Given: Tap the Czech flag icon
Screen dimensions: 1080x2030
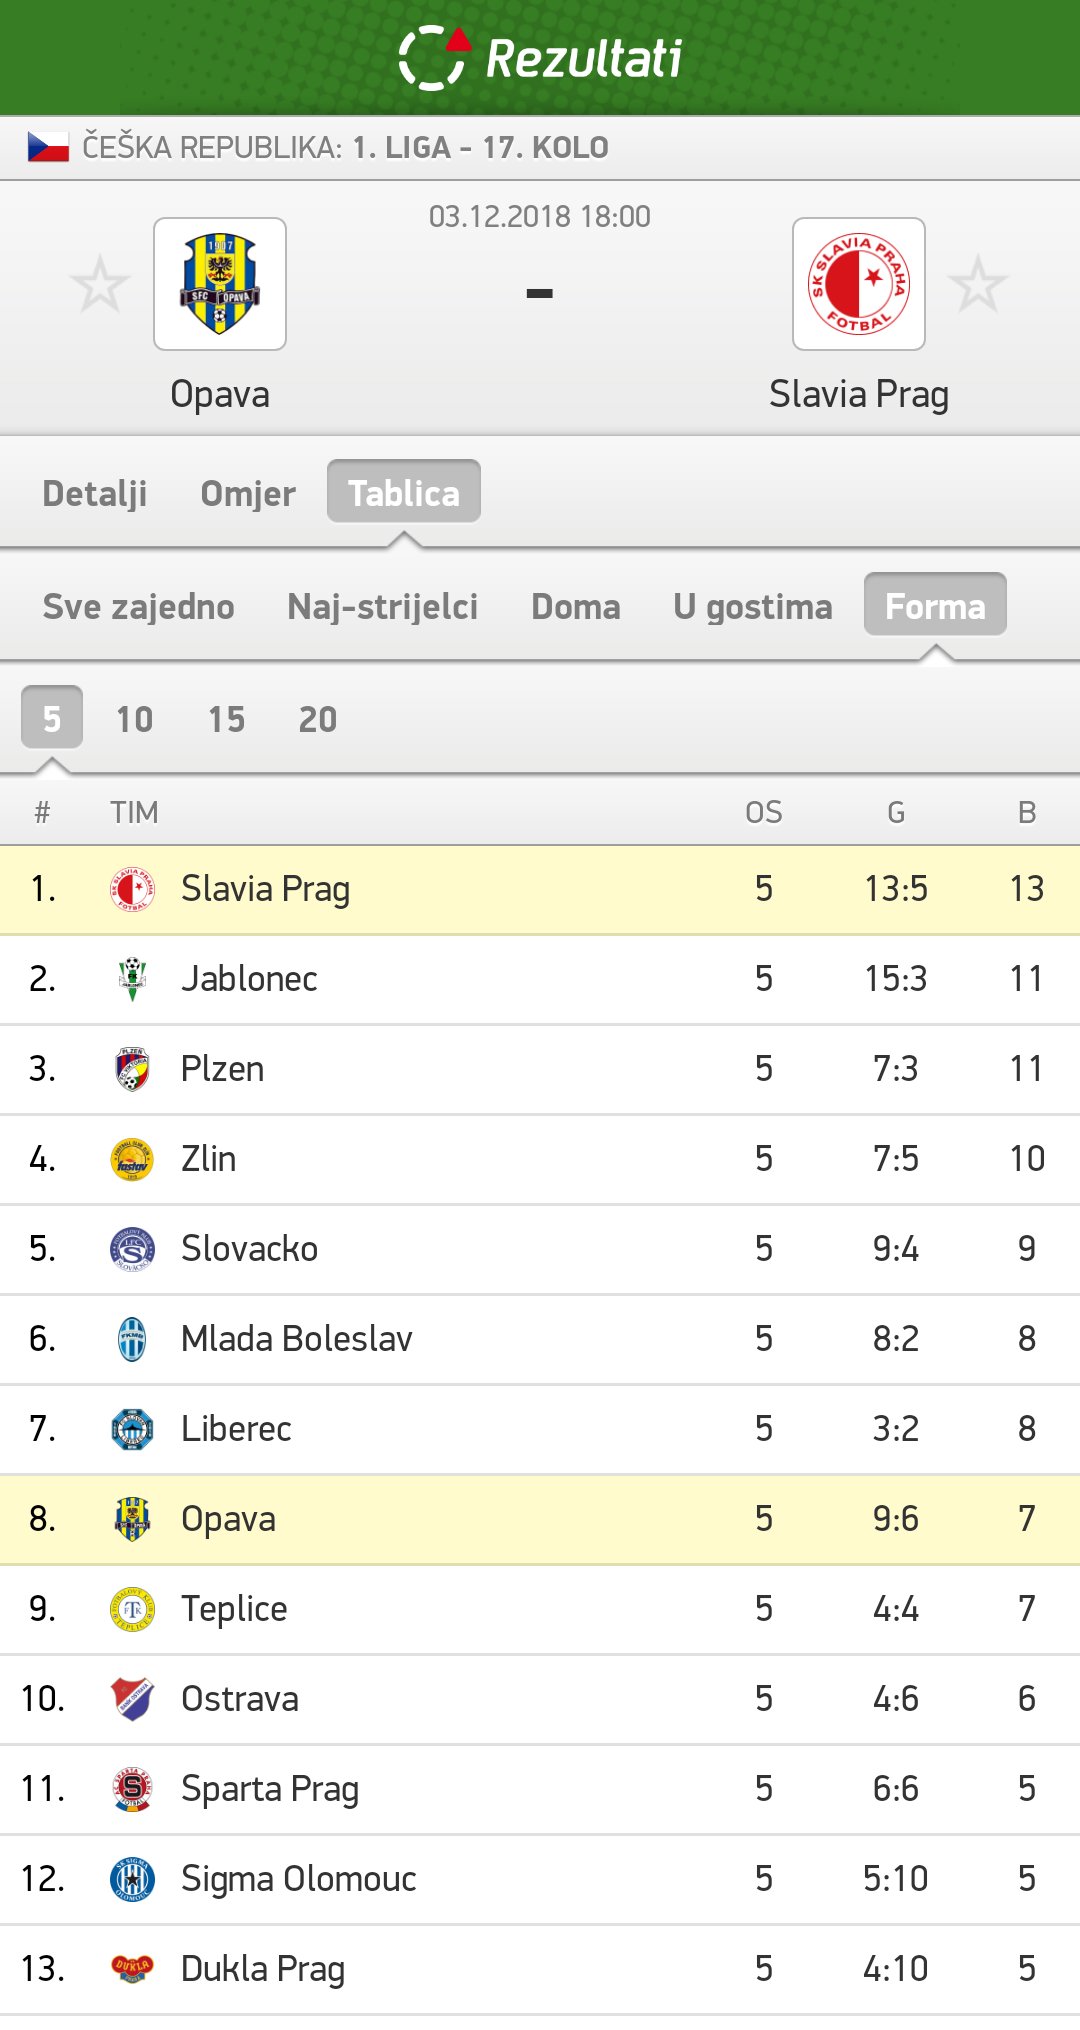Looking at the screenshot, I should click(48, 147).
